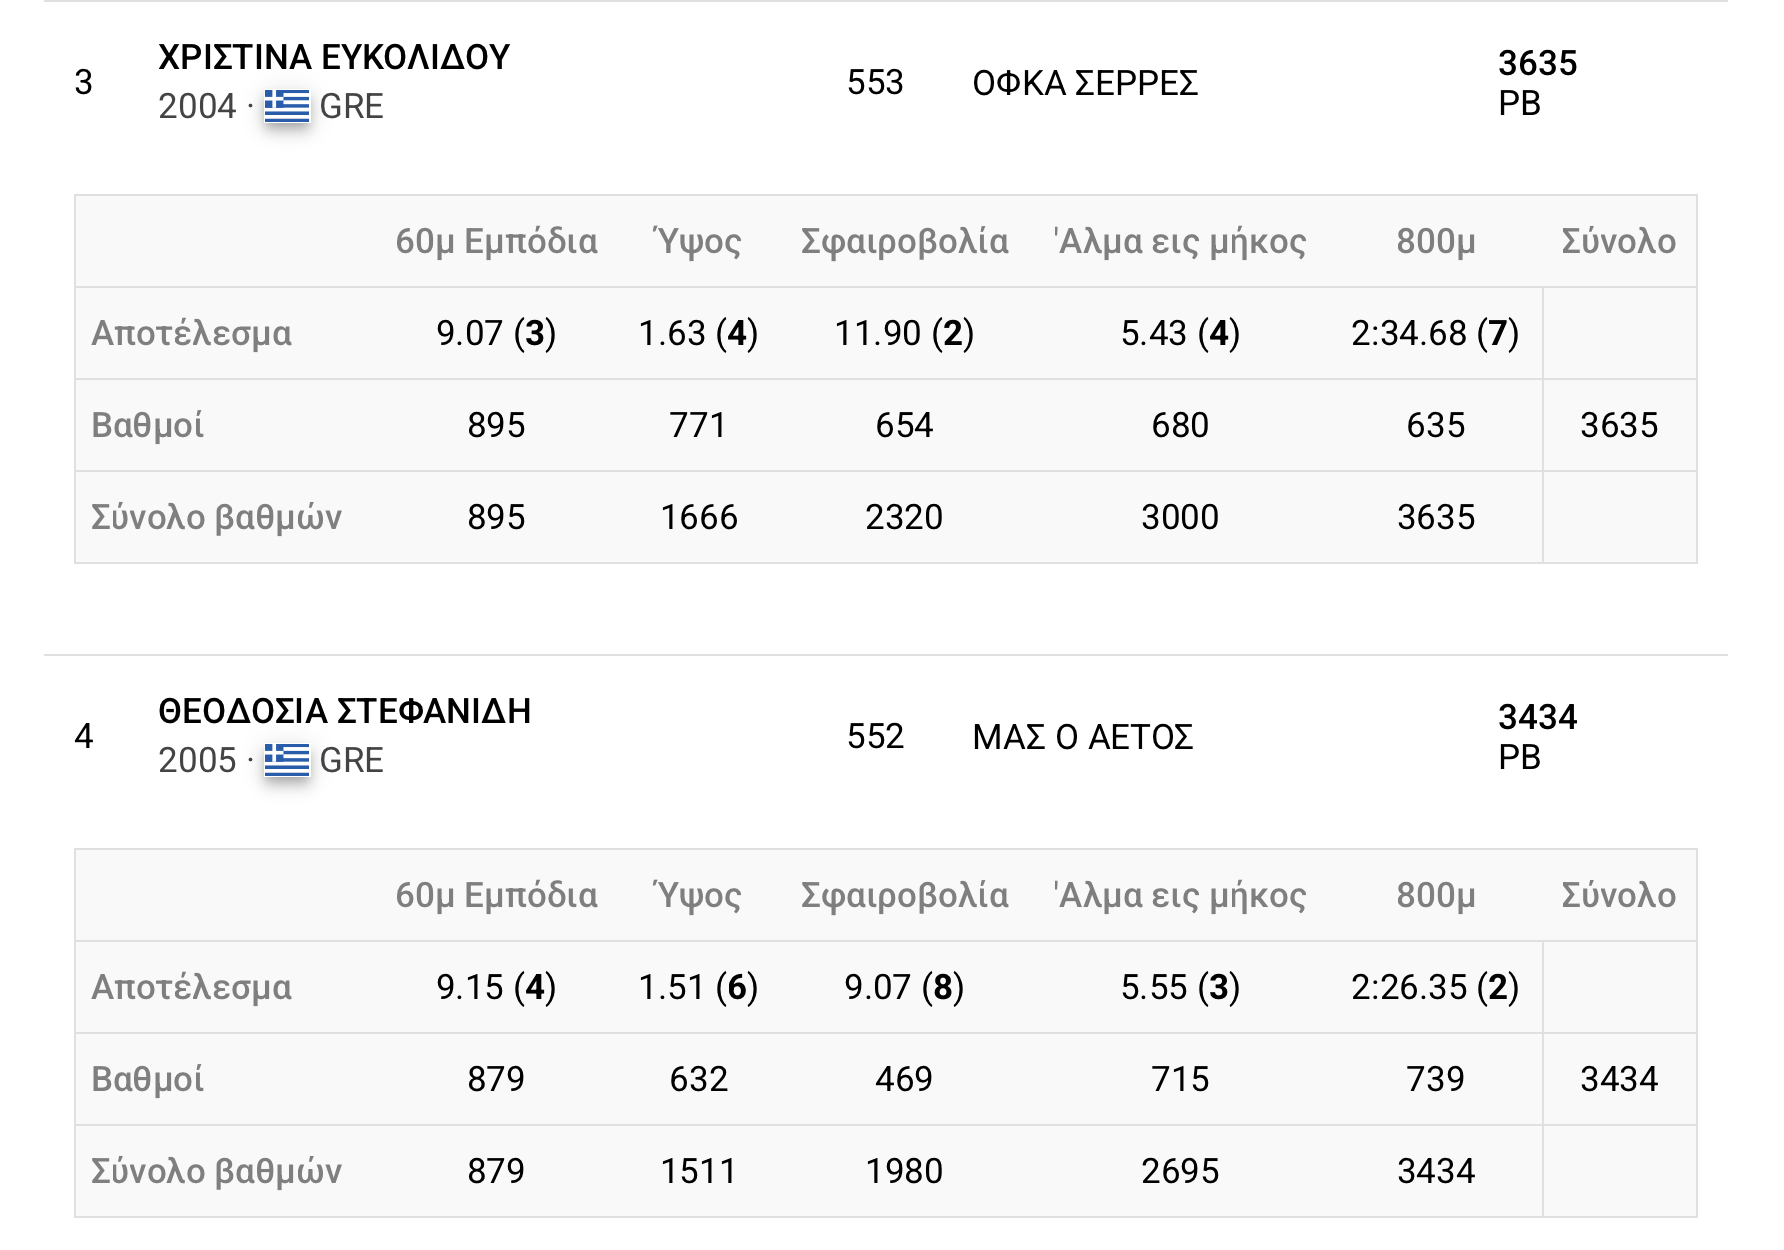This screenshot has width=1784, height=1250.
Task: Select the 9.07 (3) hurdles result
Action: pyautogui.click(x=496, y=333)
